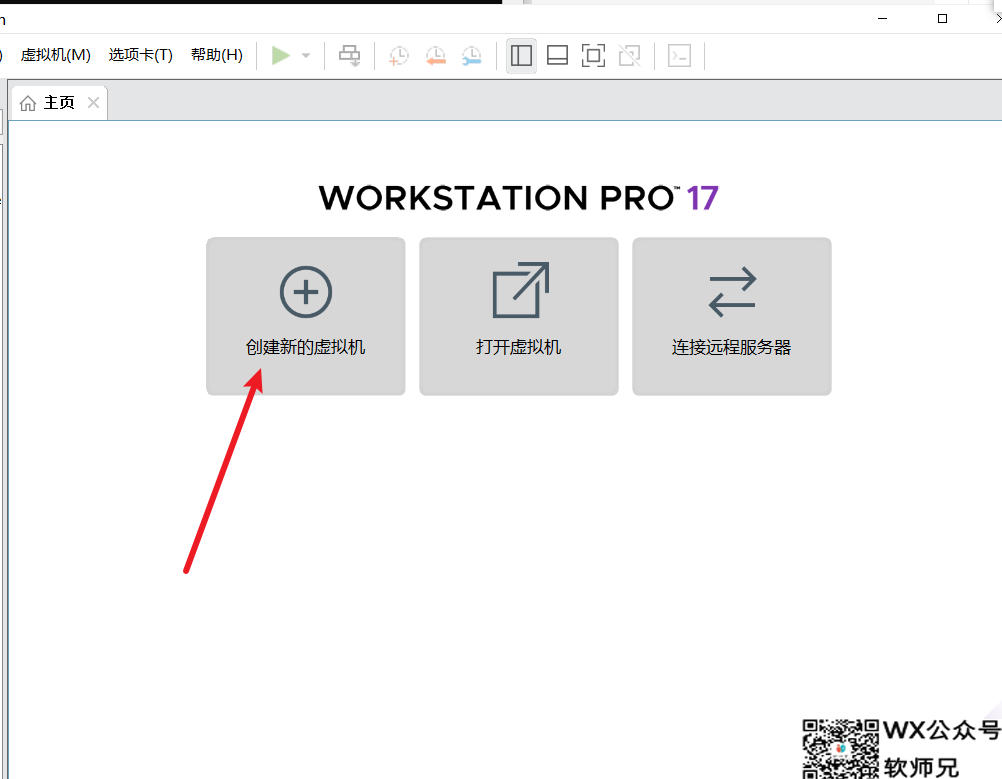The width and height of the screenshot is (1002, 779).
Task: Click 创建新的虚拟机 tile
Action: [x=305, y=316]
